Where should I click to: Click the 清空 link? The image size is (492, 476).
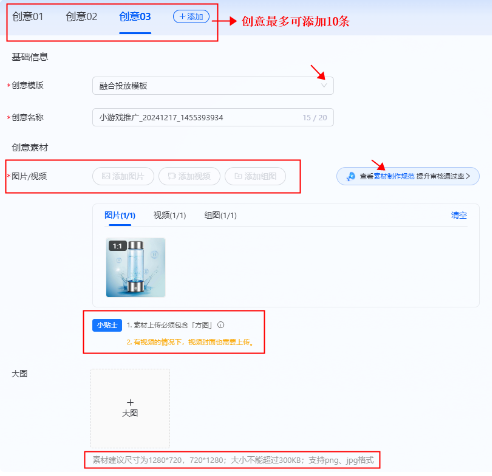(x=459, y=215)
